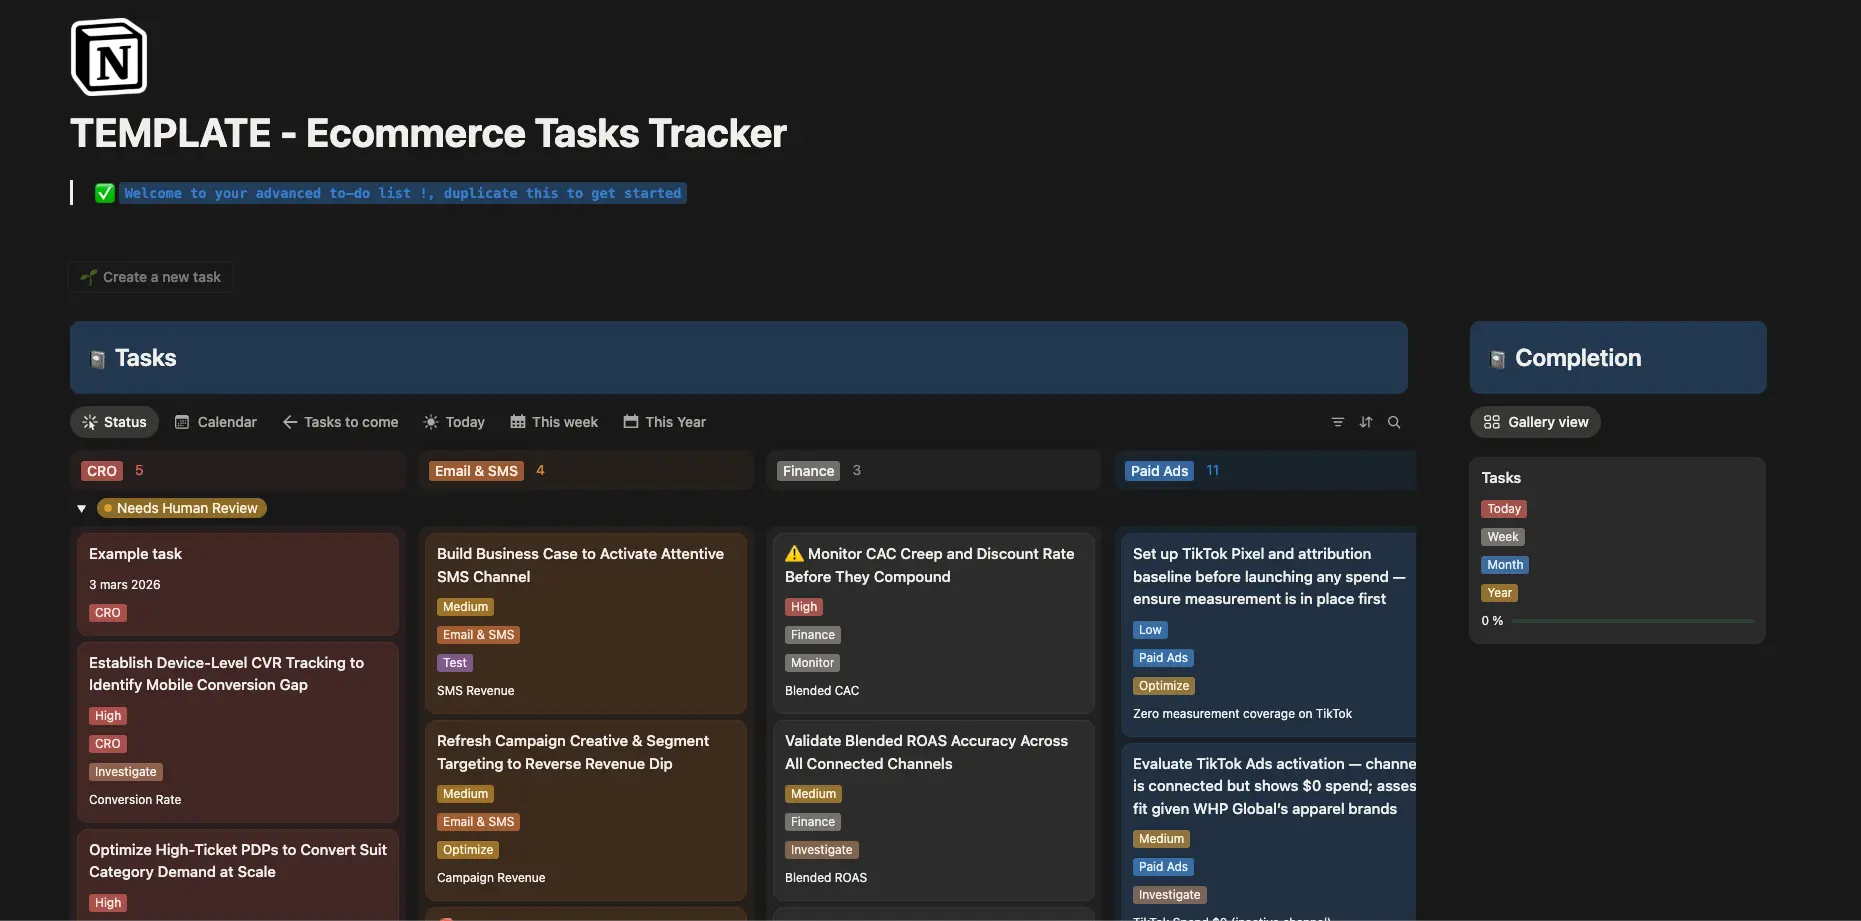The image size is (1861, 921).
Task: Click the Blended CAC label
Action: pyautogui.click(x=822, y=691)
